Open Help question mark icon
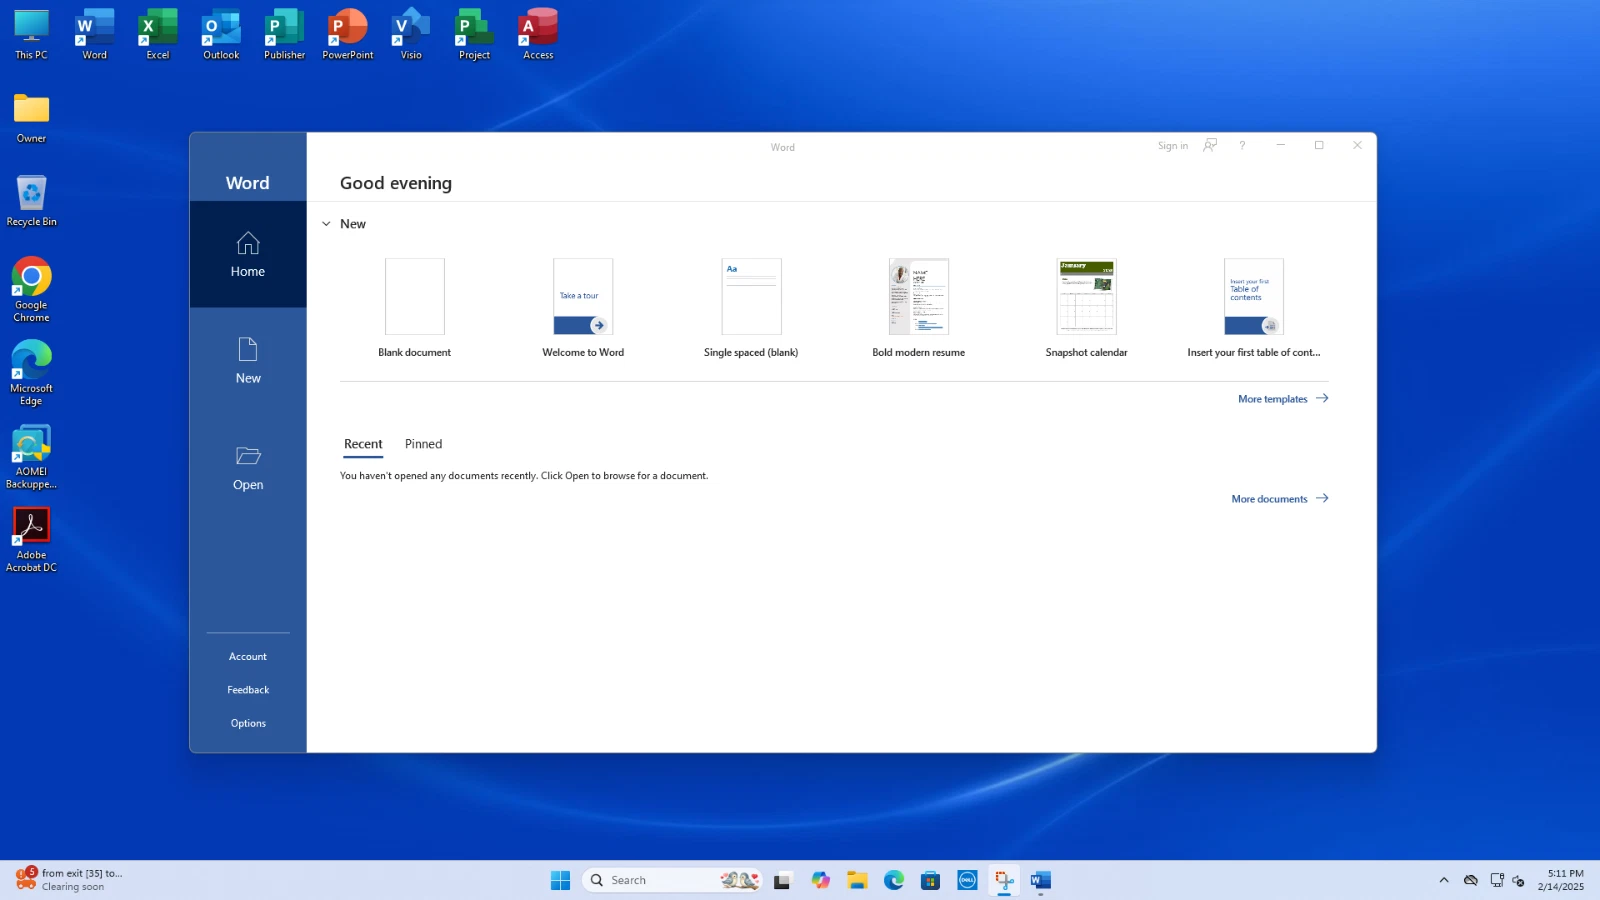This screenshot has width=1600, height=900. click(1242, 146)
